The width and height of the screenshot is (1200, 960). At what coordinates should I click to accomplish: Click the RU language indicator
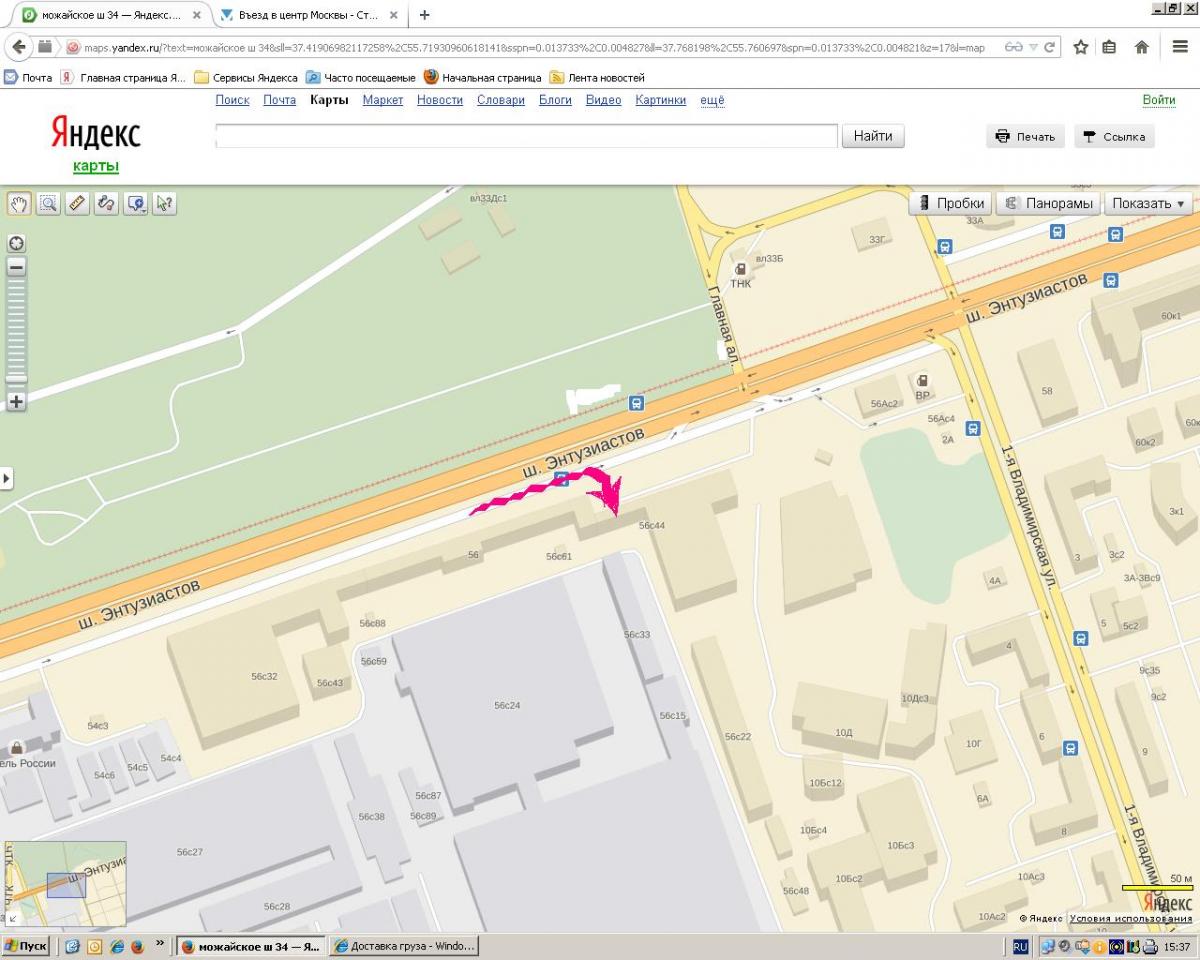[1021, 946]
